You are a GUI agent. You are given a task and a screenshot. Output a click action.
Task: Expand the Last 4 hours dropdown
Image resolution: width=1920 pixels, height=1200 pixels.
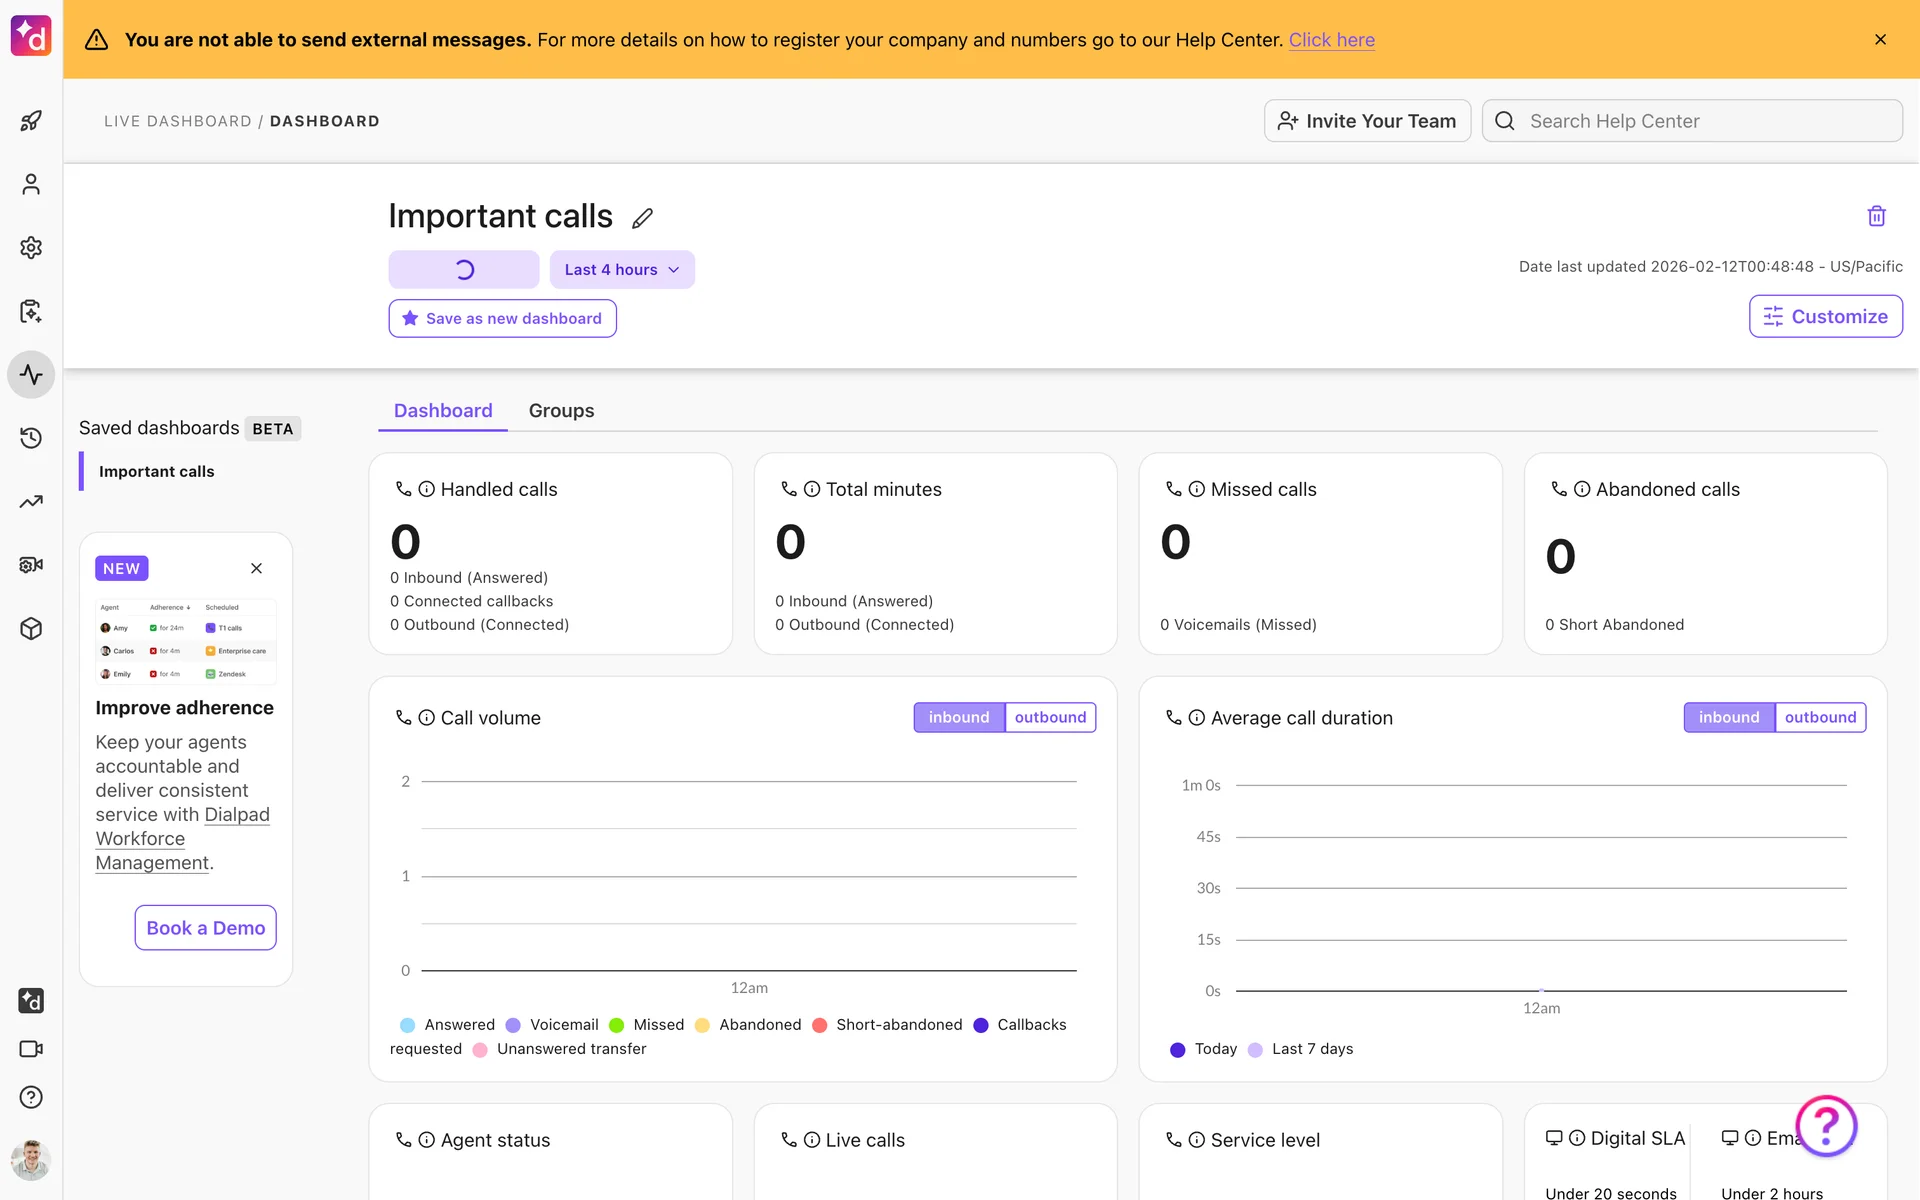point(621,270)
